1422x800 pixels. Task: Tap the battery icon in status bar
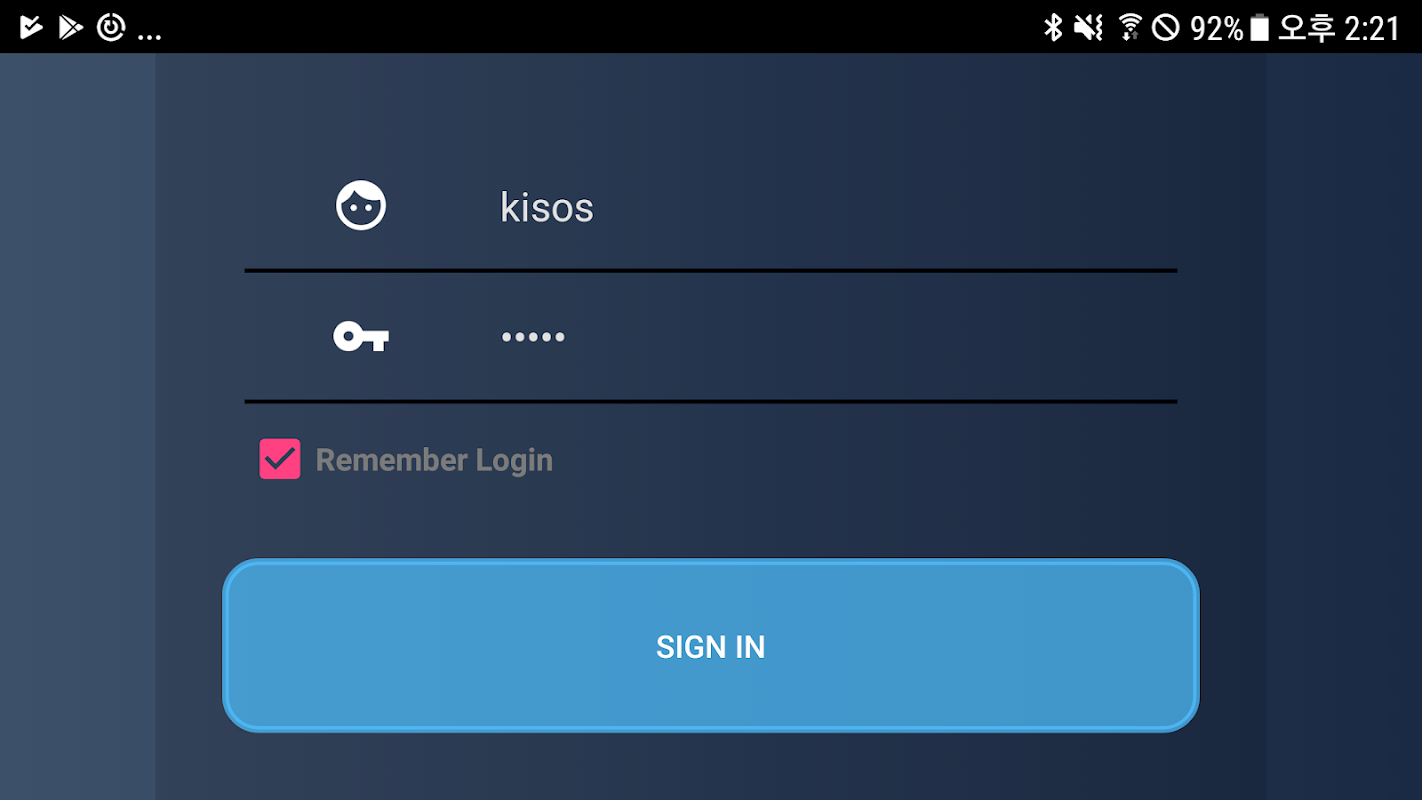pos(1260,27)
